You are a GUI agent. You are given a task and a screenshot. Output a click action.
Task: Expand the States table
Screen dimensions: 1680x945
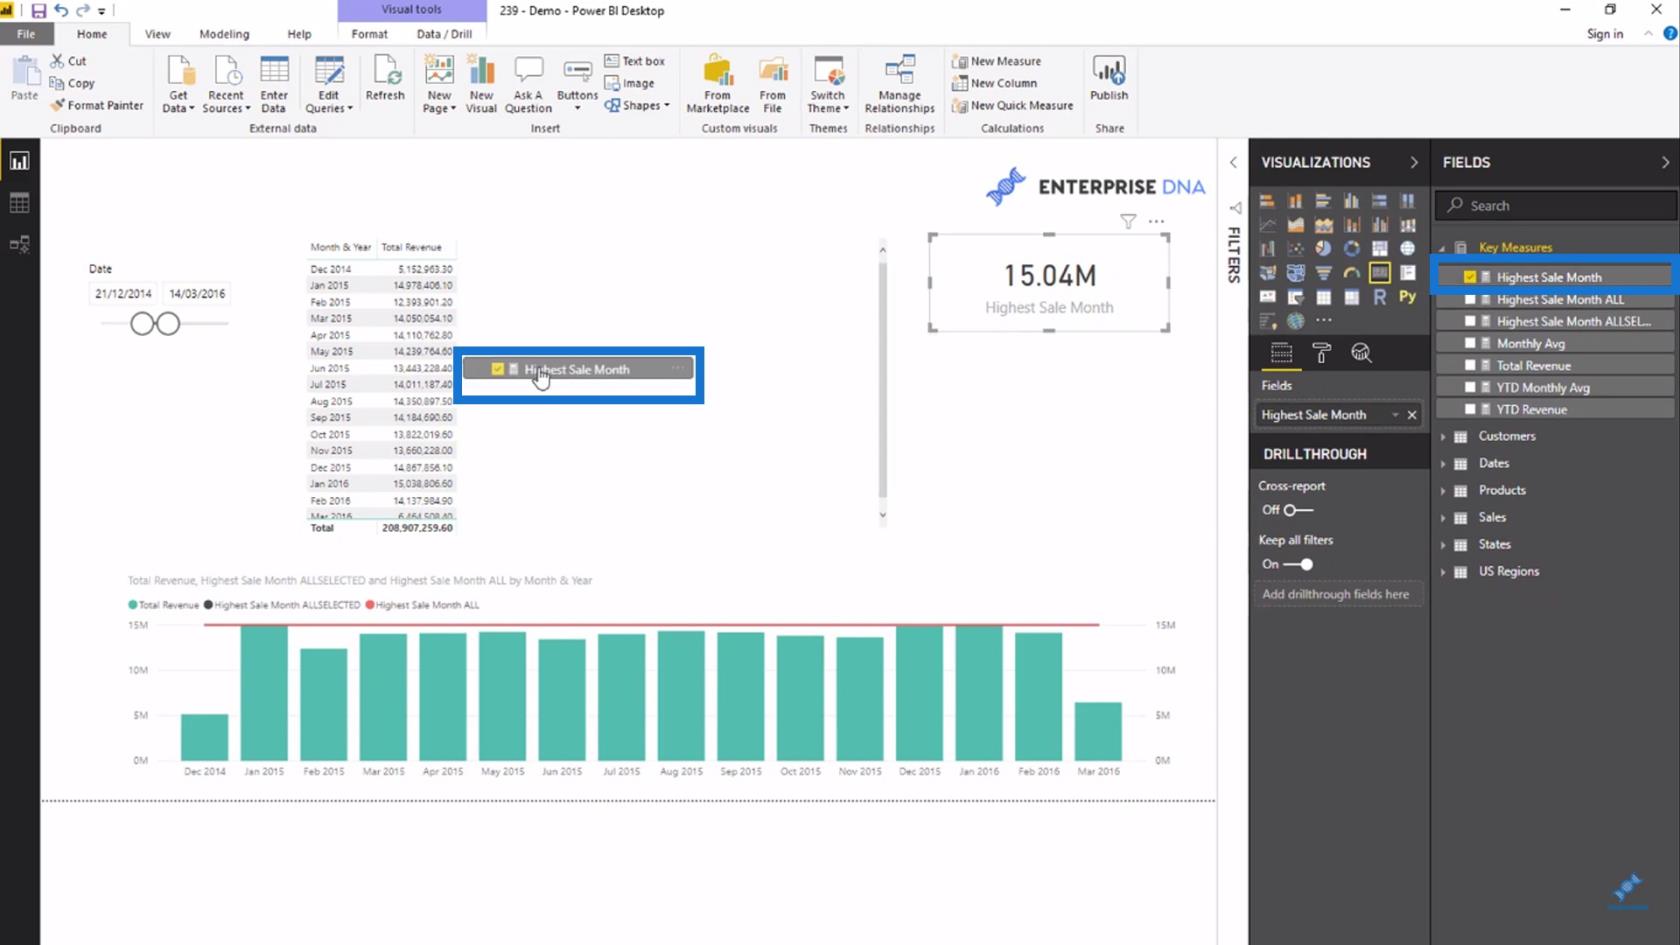coord(1443,545)
